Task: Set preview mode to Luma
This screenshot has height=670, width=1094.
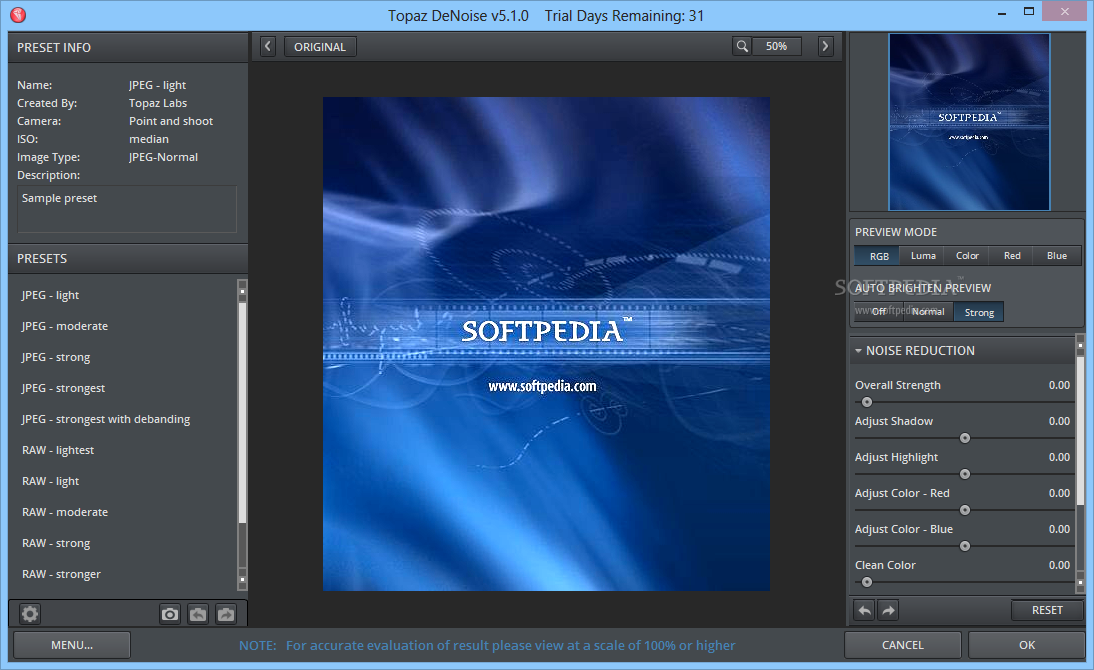Action: point(923,256)
